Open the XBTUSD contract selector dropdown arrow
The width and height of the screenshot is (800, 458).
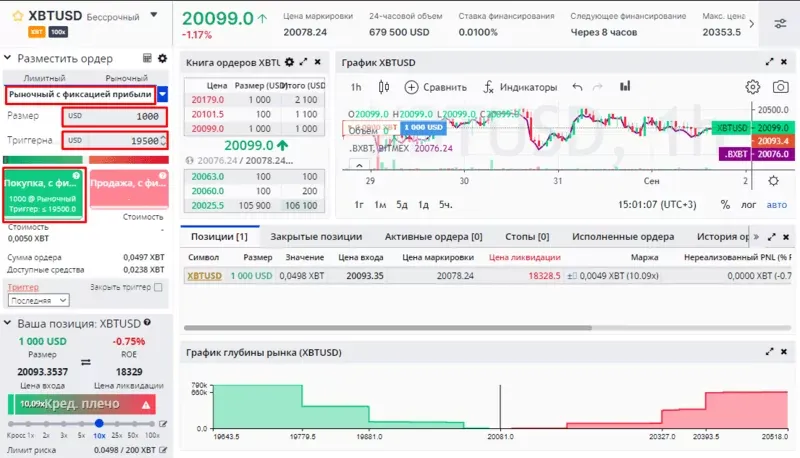tap(154, 15)
